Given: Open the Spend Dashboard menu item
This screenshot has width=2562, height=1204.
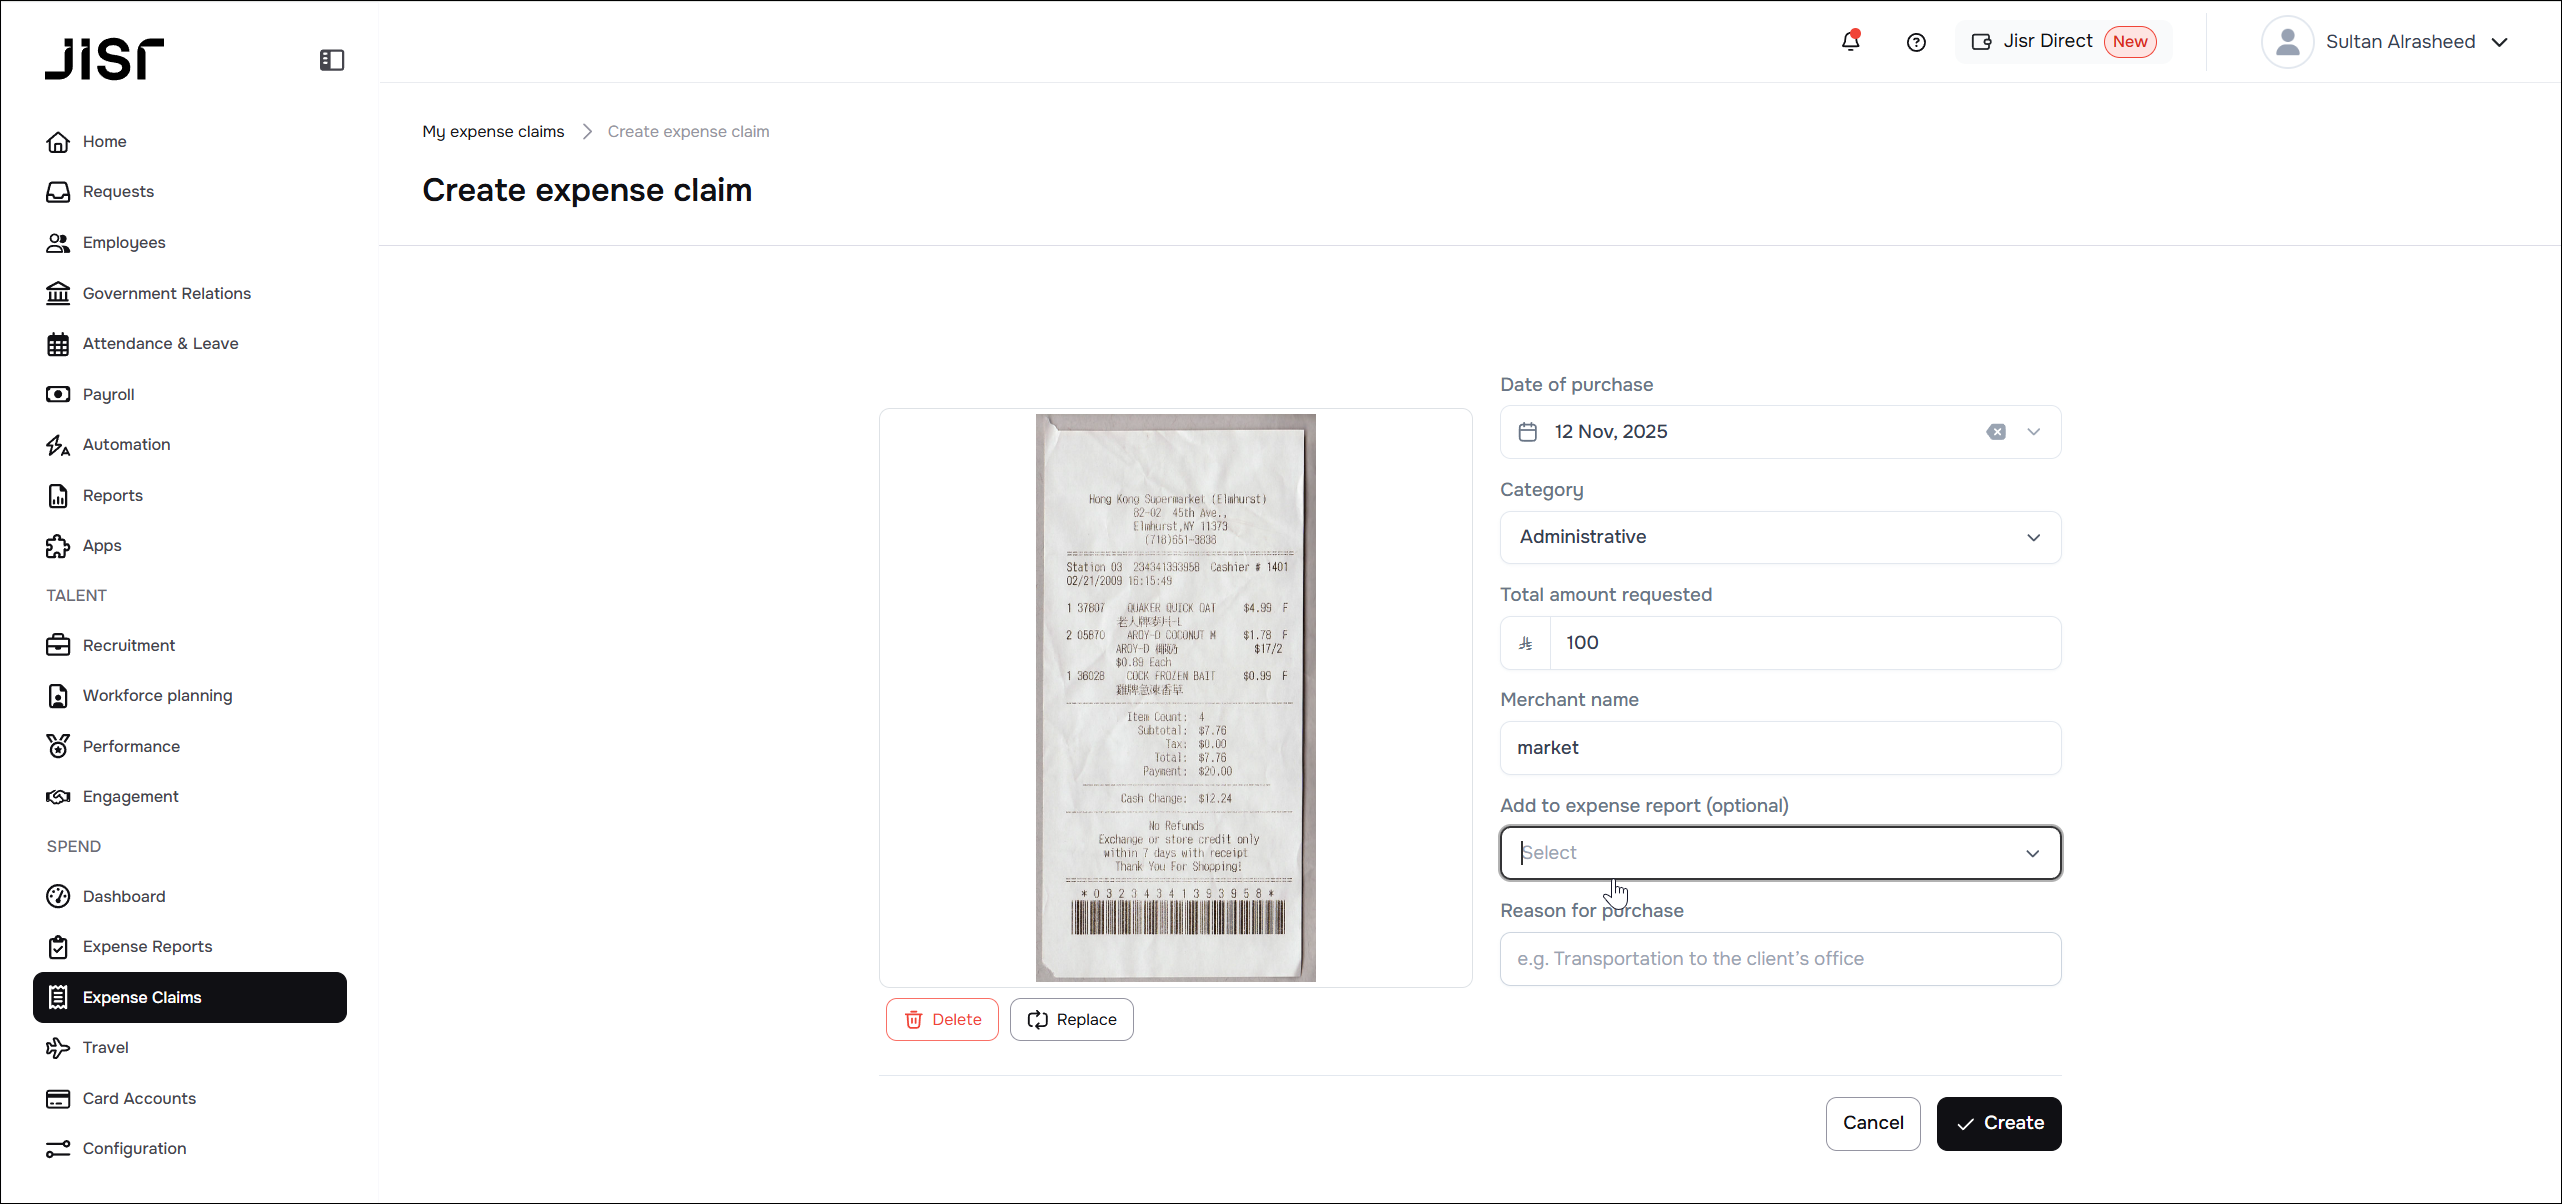Looking at the screenshot, I should coord(124,896).
